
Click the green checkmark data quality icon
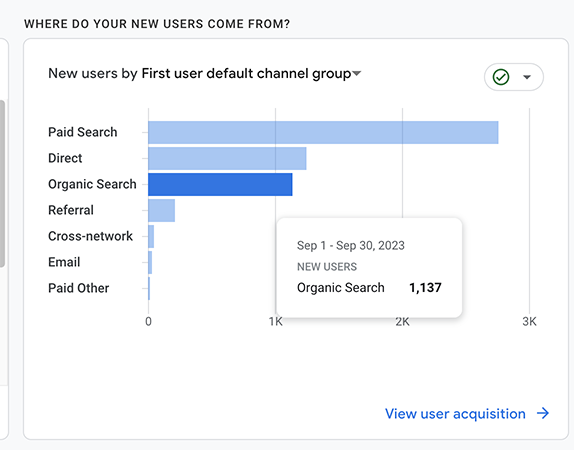(501, 77)
